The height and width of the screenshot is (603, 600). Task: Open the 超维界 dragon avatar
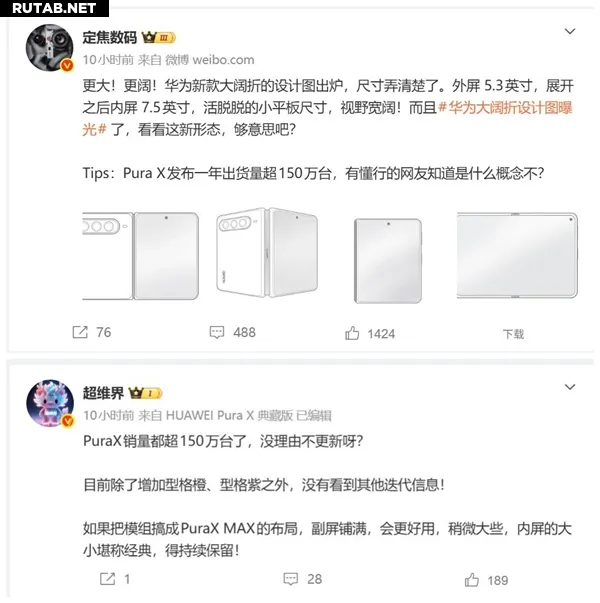click(50, 403)
